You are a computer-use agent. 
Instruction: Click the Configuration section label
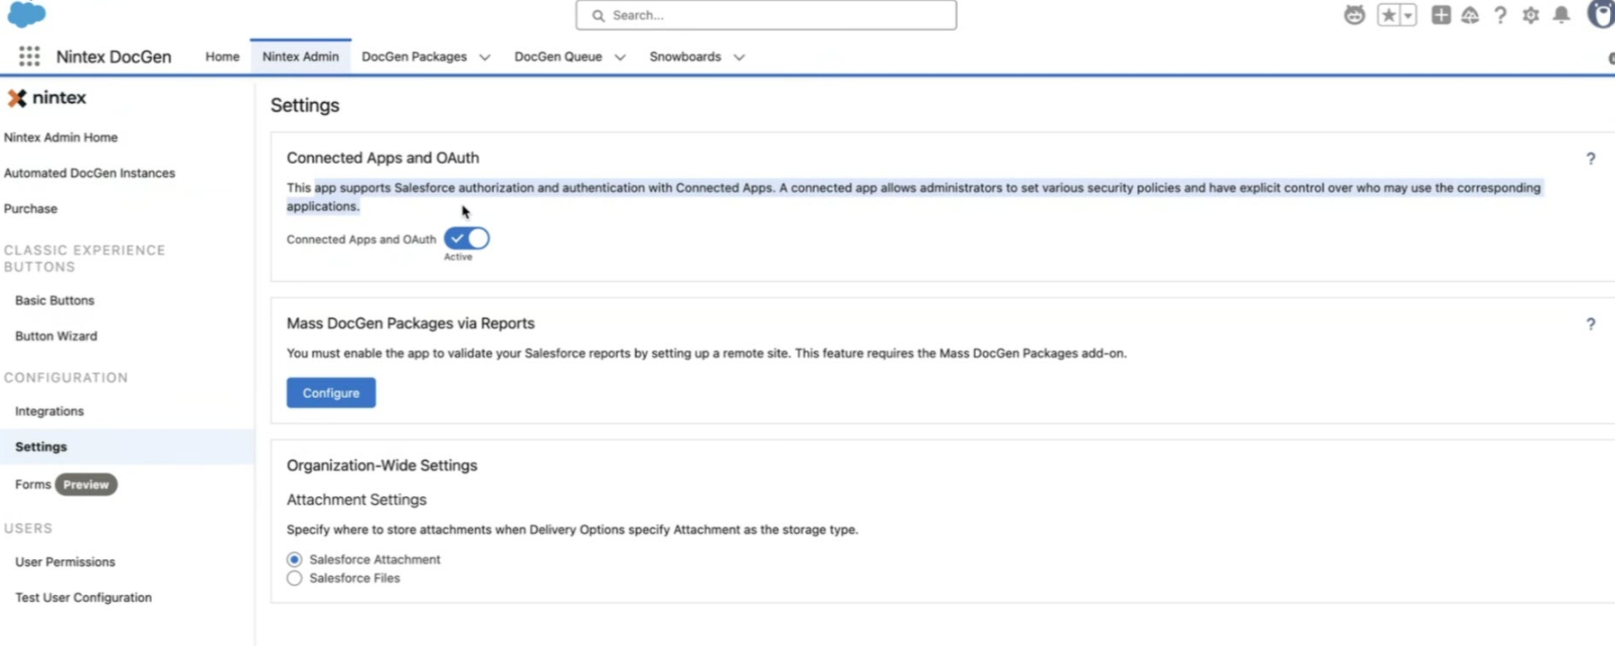click(x=66, y=378)
